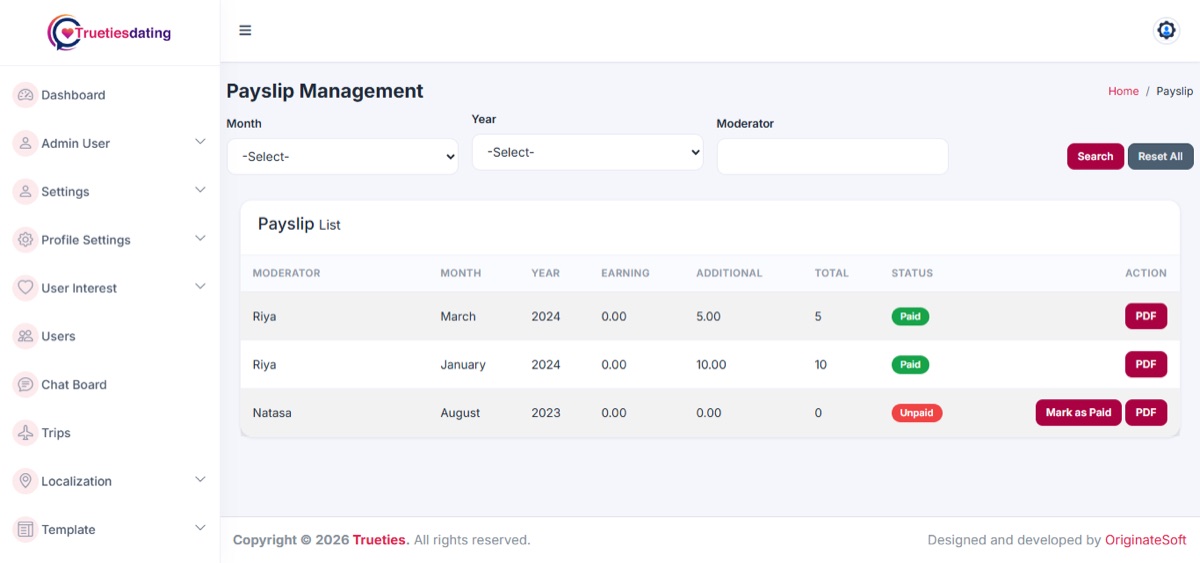The height and width of the screenshot is (563, 1200).
Task: Download PDF for Riya January payslip
Action: click(1146, 364)
